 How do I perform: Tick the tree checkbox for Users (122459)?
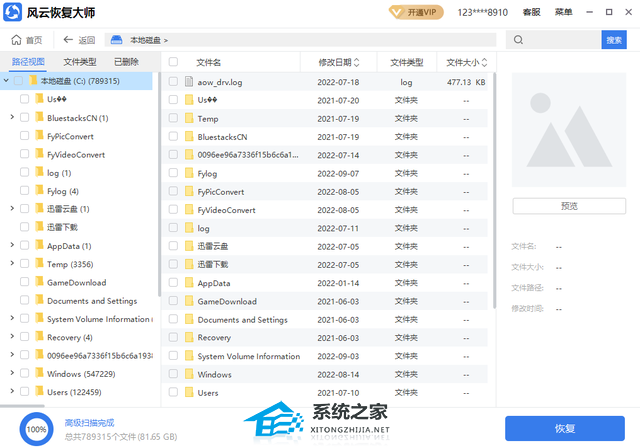click(24, 392)
